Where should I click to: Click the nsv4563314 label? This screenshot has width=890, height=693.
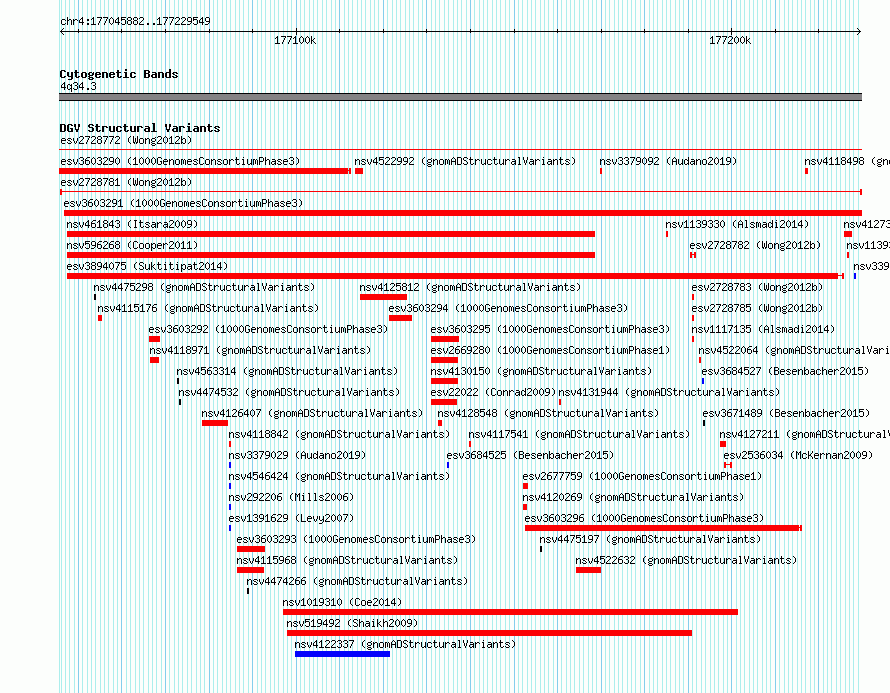coord(287,371)
